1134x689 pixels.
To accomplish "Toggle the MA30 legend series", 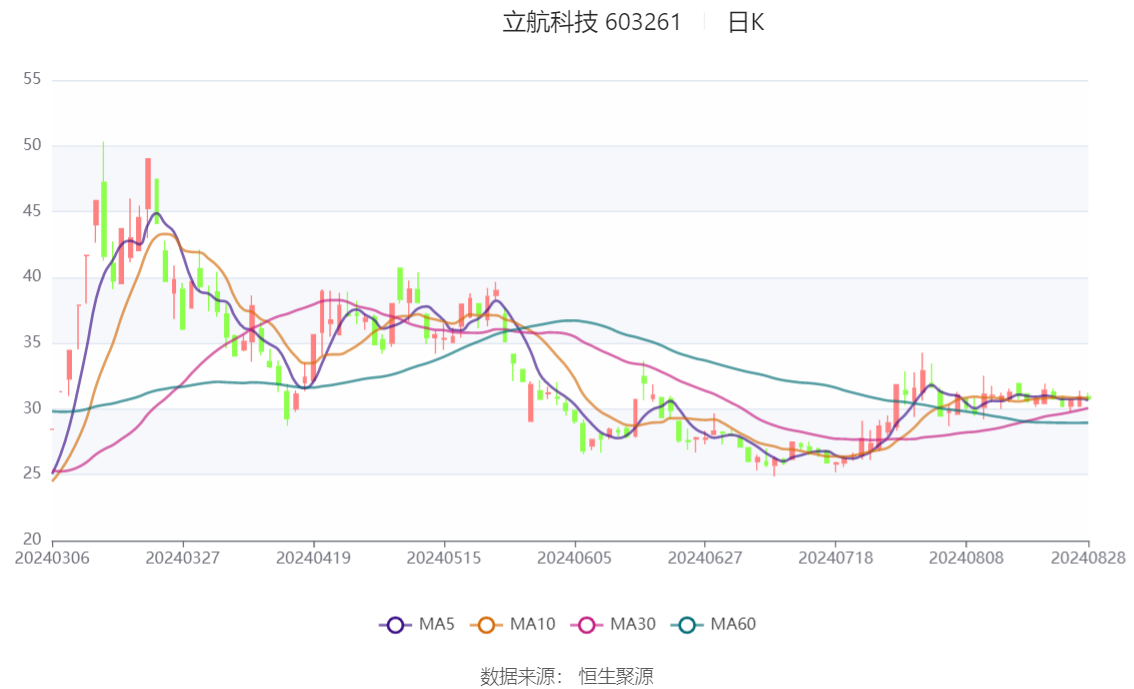I will (x=613, y=624).
